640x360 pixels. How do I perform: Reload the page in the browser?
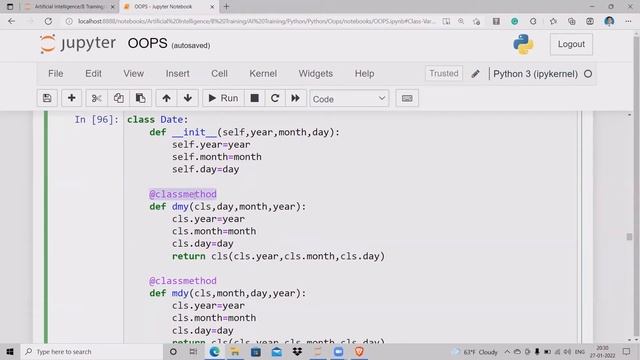click(48, 21)
